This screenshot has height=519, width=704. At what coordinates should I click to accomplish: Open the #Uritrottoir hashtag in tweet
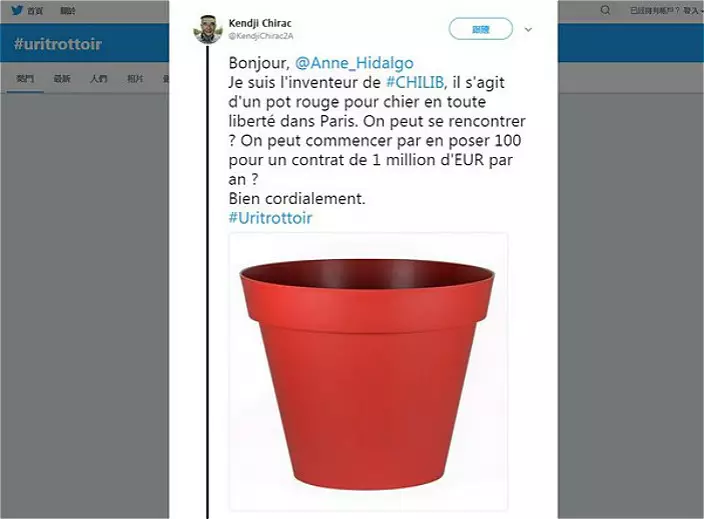[270, 218]
